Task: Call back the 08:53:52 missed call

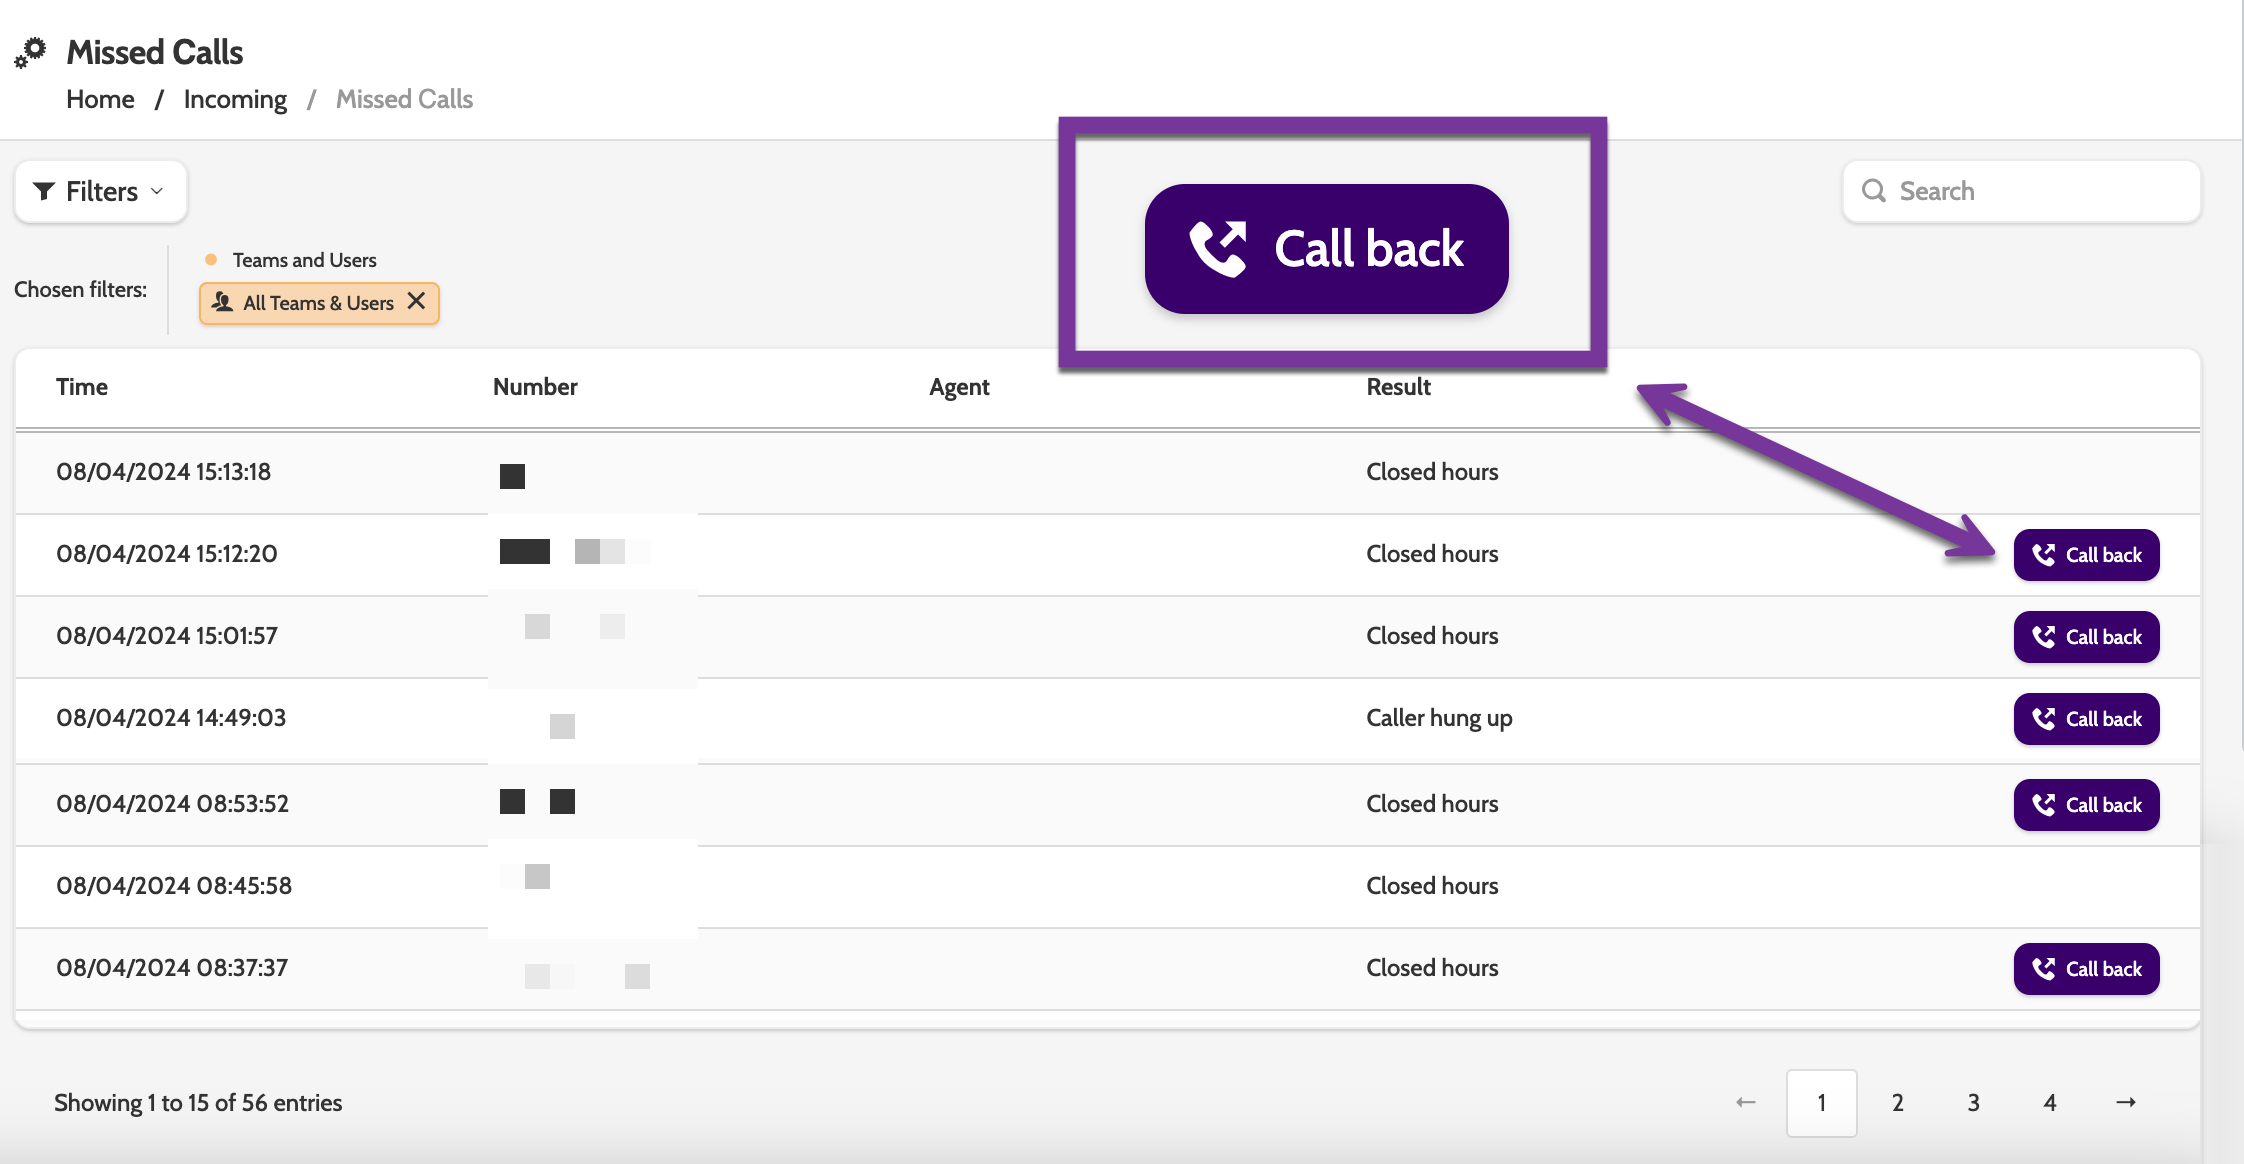Action: (x=2086, y=805)
